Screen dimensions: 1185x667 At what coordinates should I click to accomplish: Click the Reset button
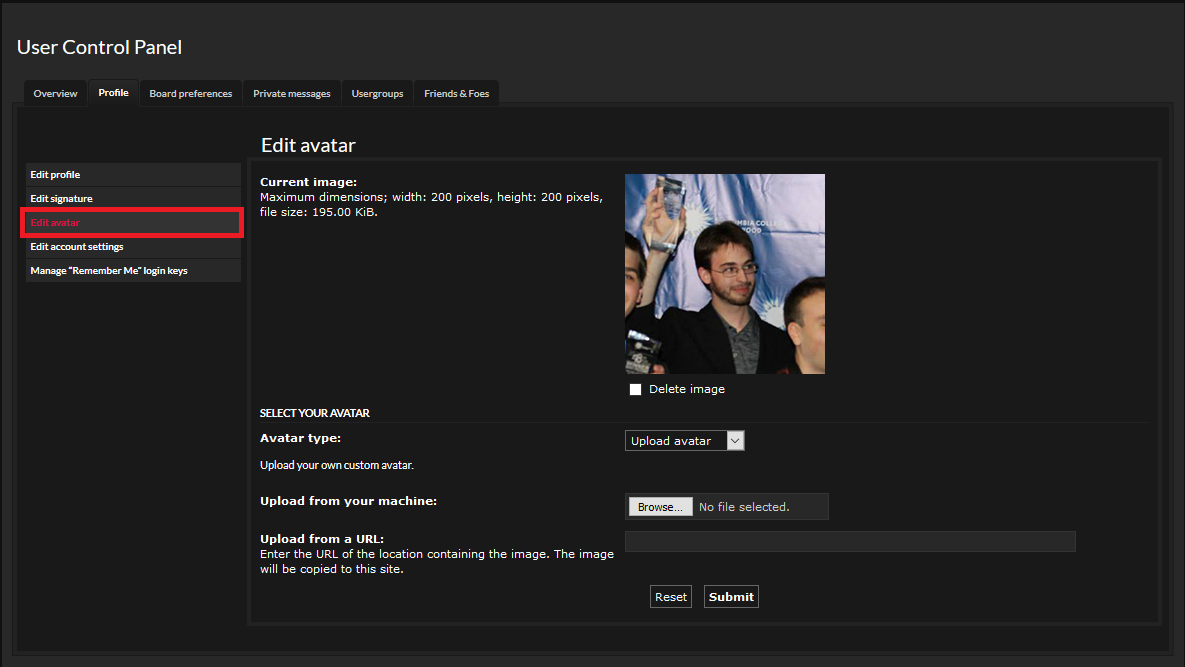[670, 597]
